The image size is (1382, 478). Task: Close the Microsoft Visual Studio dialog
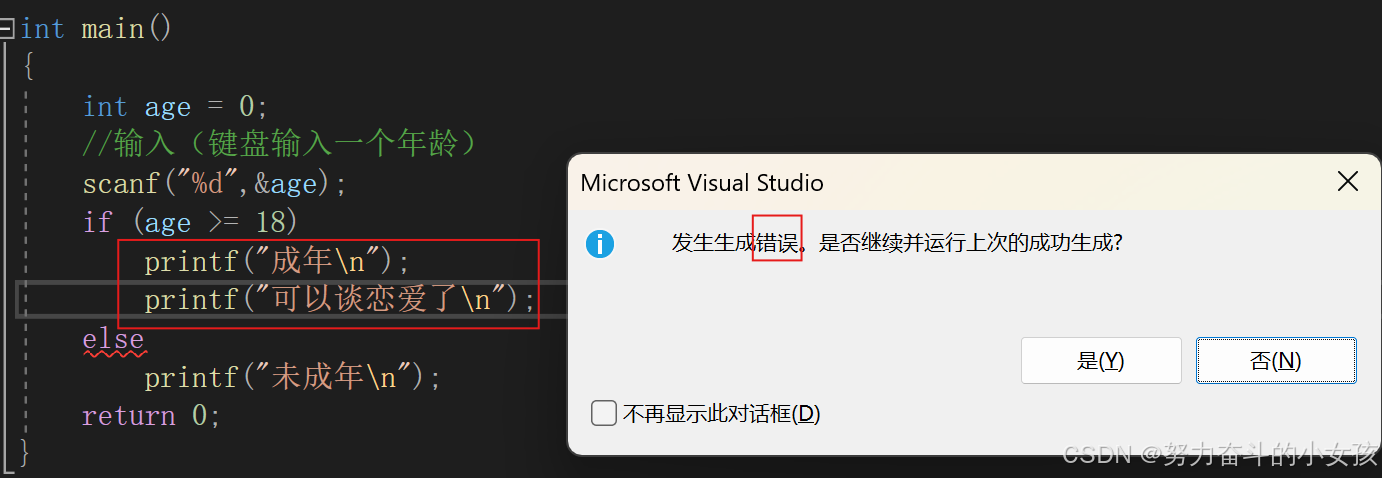(x=1348, y=182)
